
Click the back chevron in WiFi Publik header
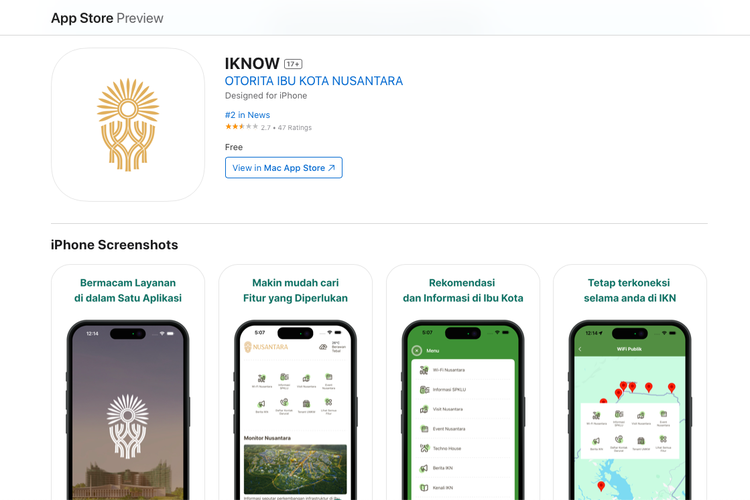coord(580,349)
